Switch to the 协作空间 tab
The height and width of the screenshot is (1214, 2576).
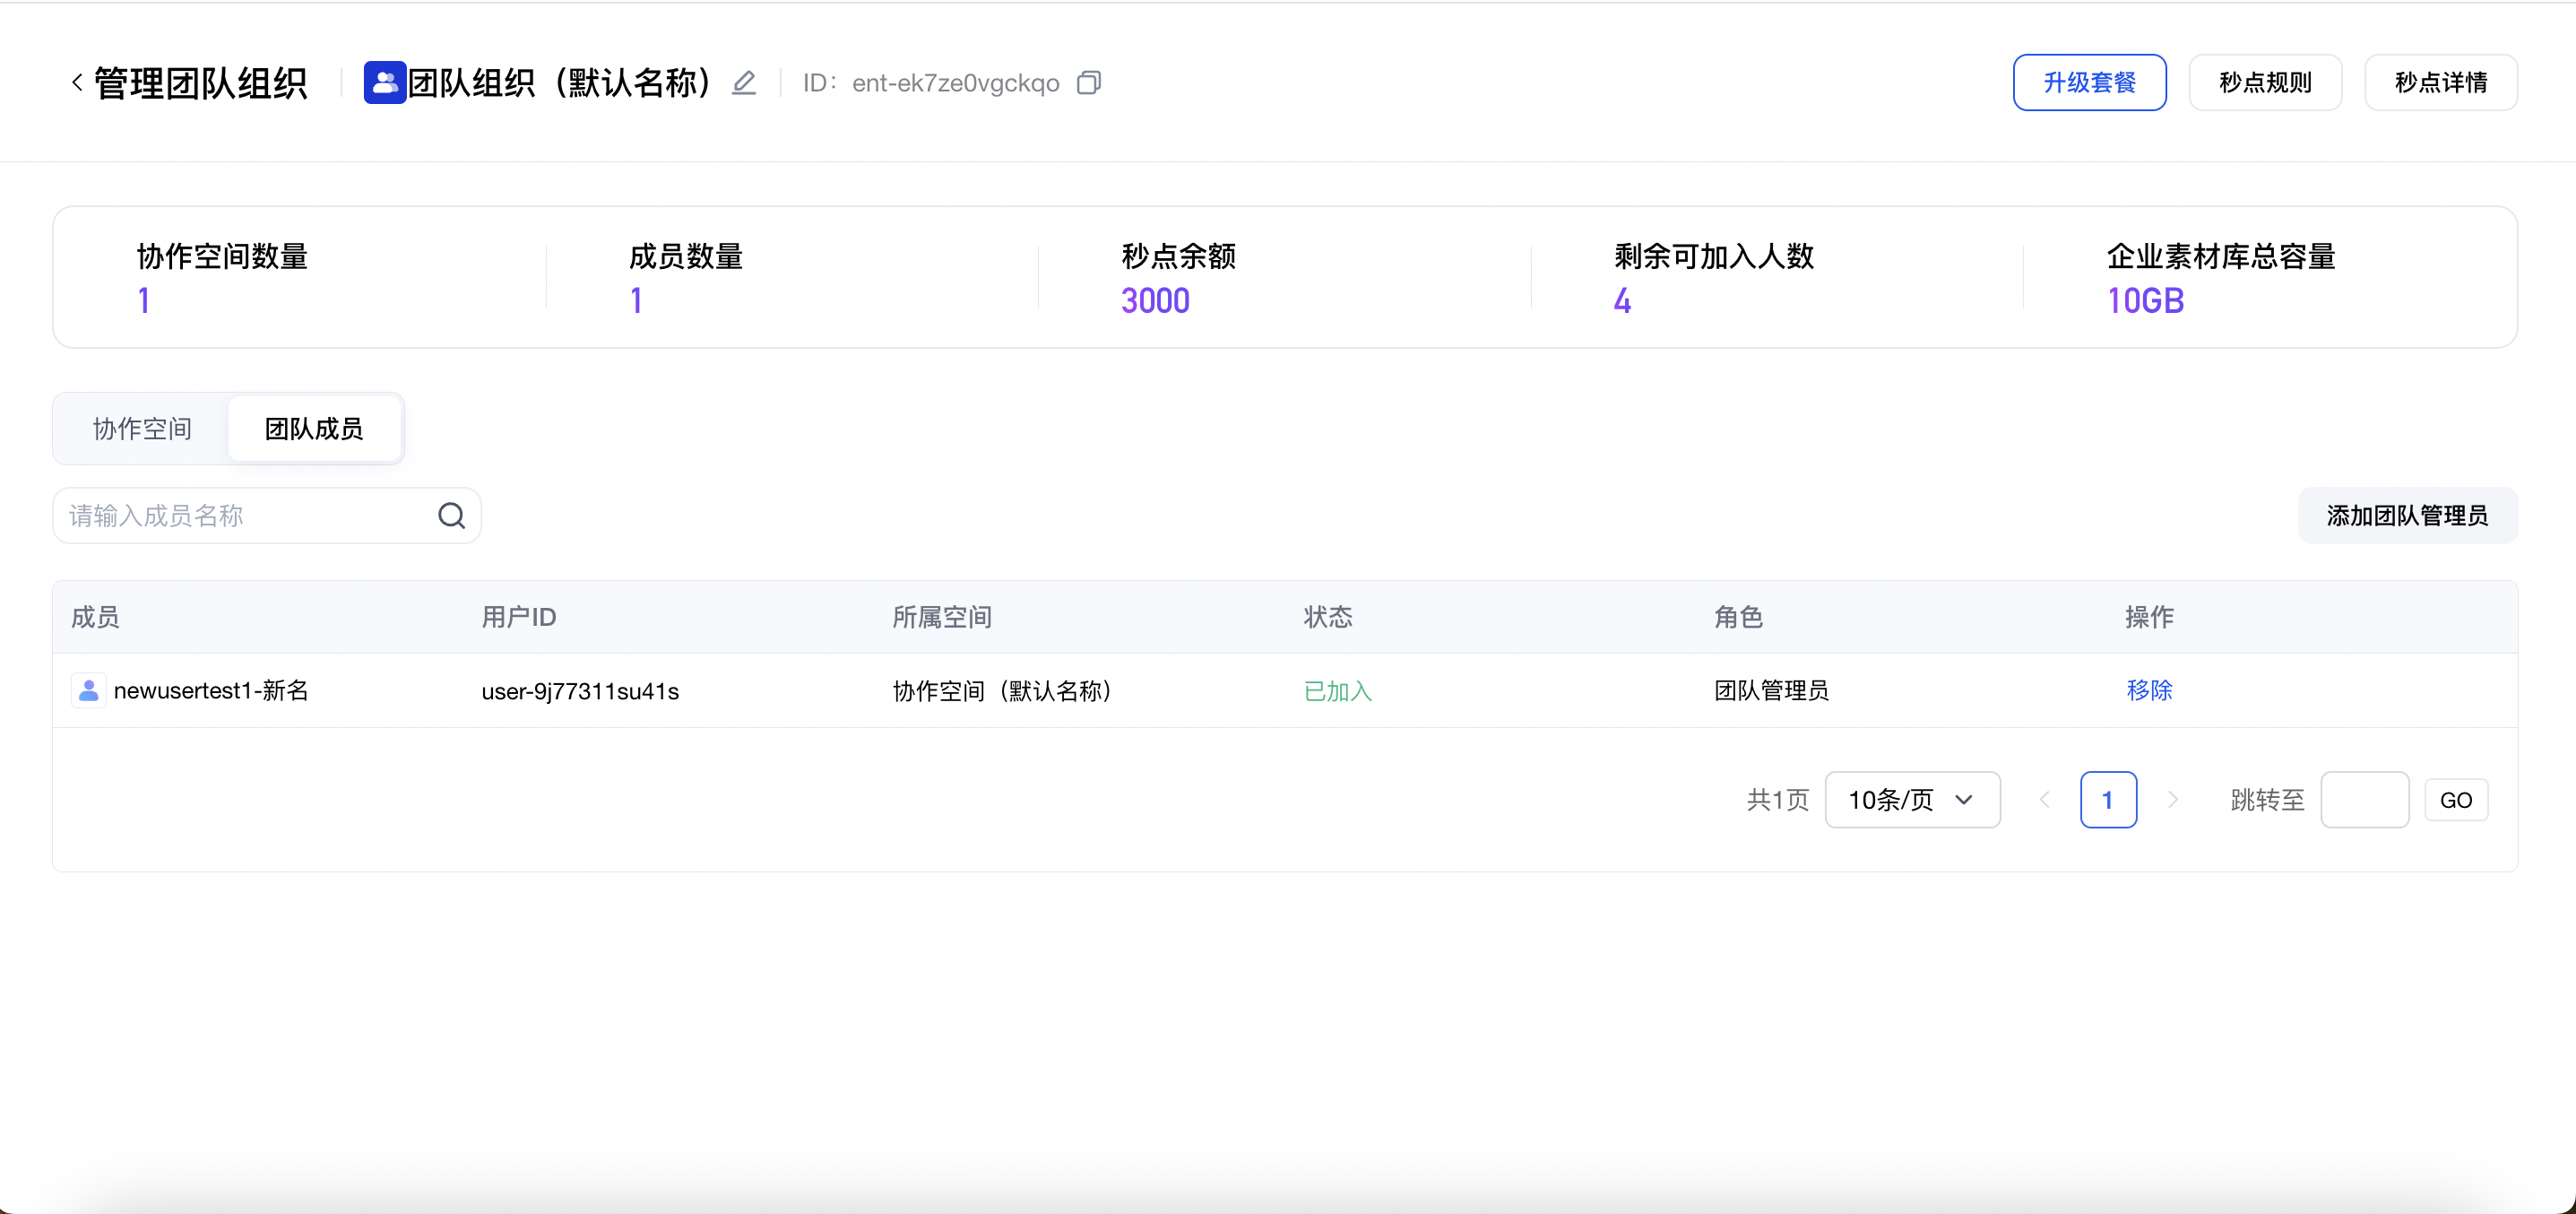142,429
